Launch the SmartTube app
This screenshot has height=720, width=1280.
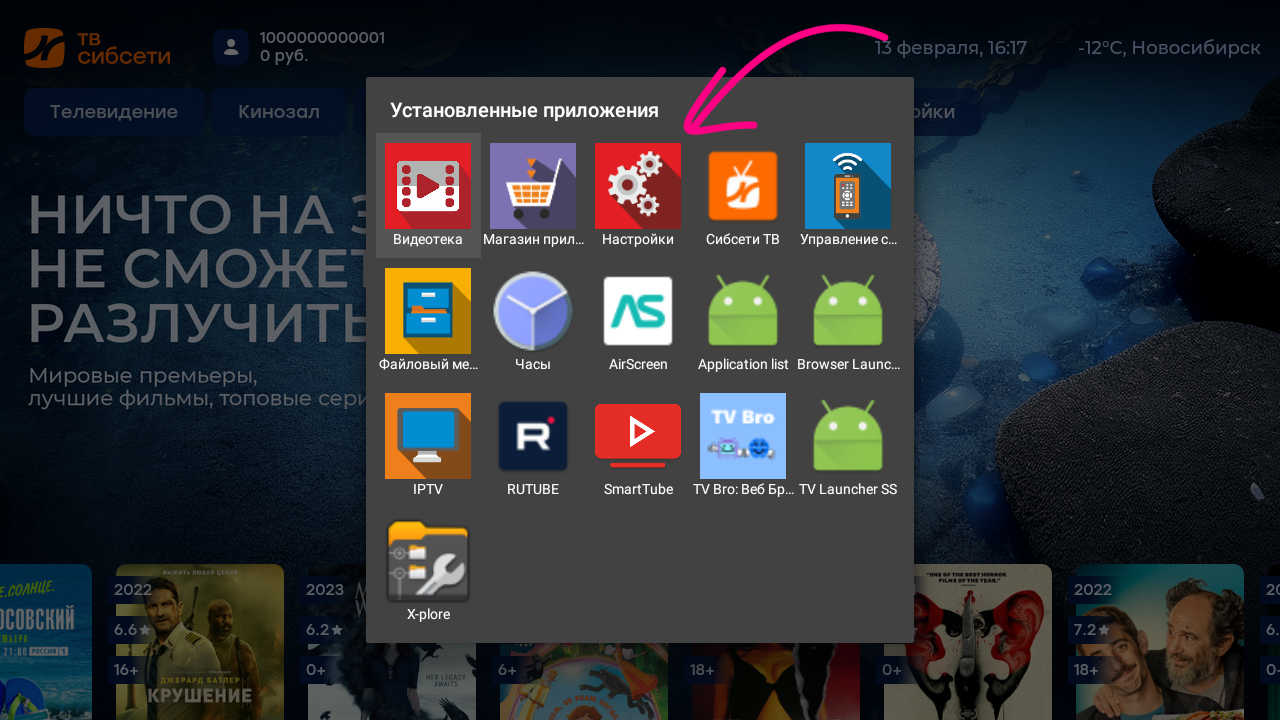click(x=638, y=445)
